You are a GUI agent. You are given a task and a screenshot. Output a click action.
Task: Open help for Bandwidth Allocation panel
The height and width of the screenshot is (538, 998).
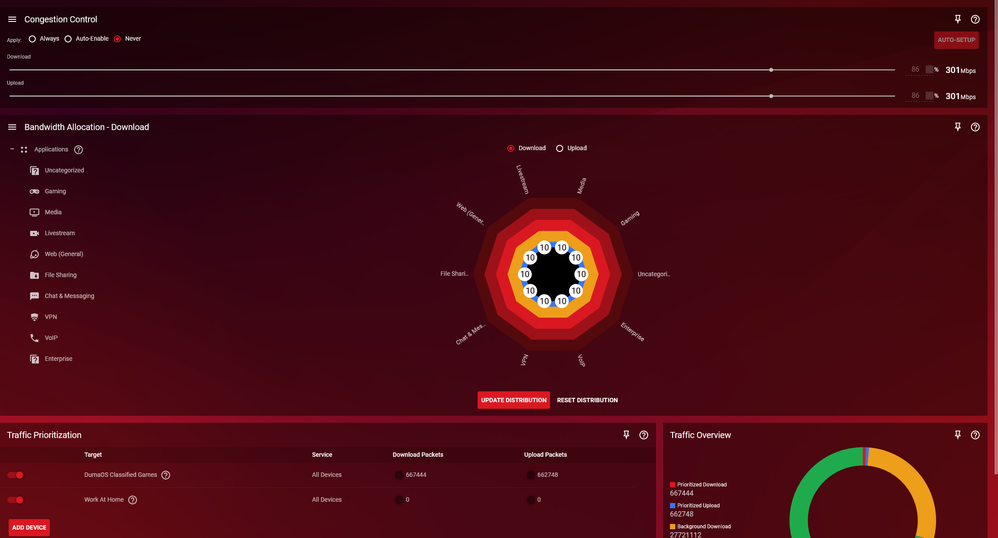click(975, 127)
